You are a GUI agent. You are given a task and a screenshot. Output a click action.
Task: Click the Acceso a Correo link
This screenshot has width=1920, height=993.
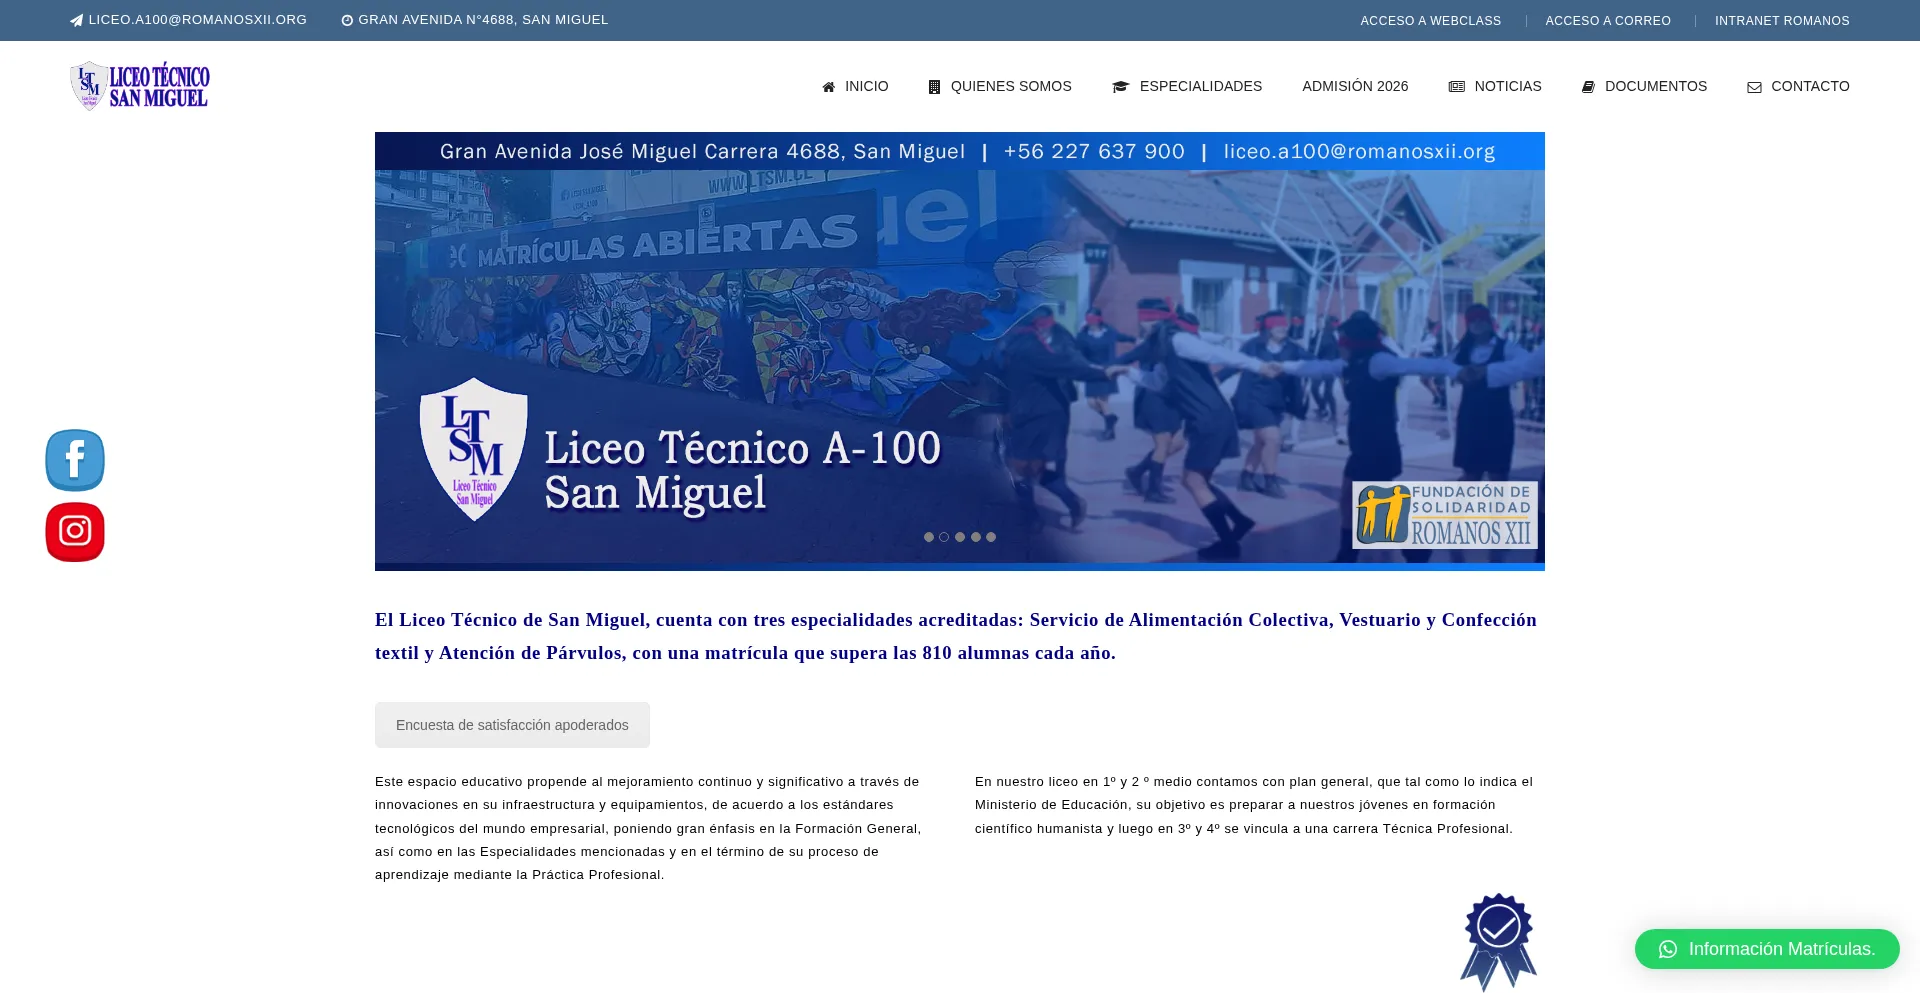pos(1608,21)
